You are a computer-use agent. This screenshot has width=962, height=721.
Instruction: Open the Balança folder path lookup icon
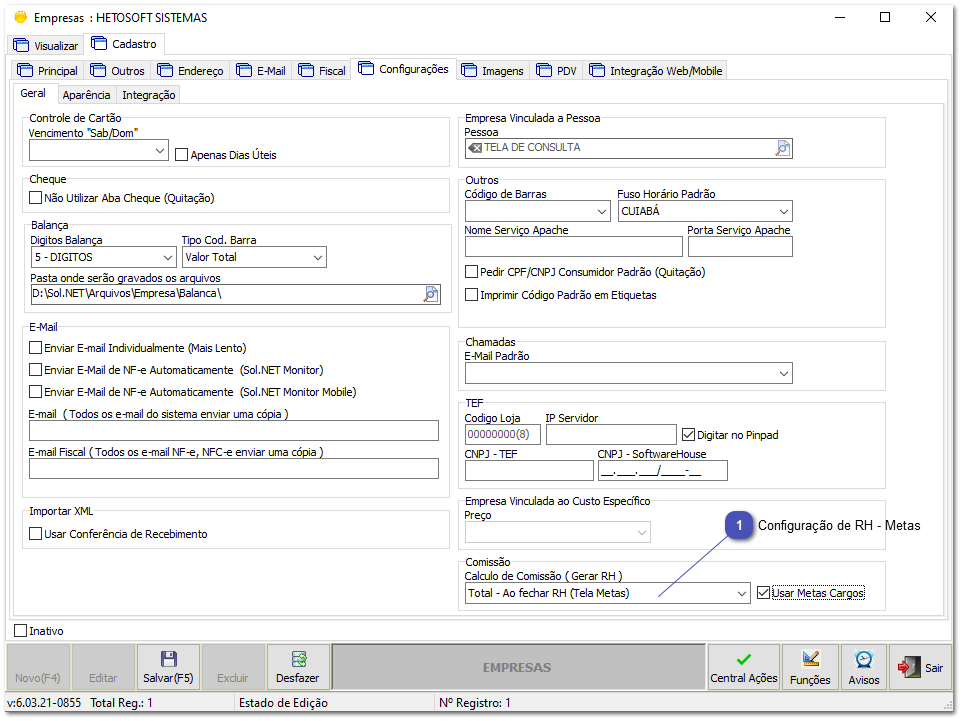[x=430, y=294]
